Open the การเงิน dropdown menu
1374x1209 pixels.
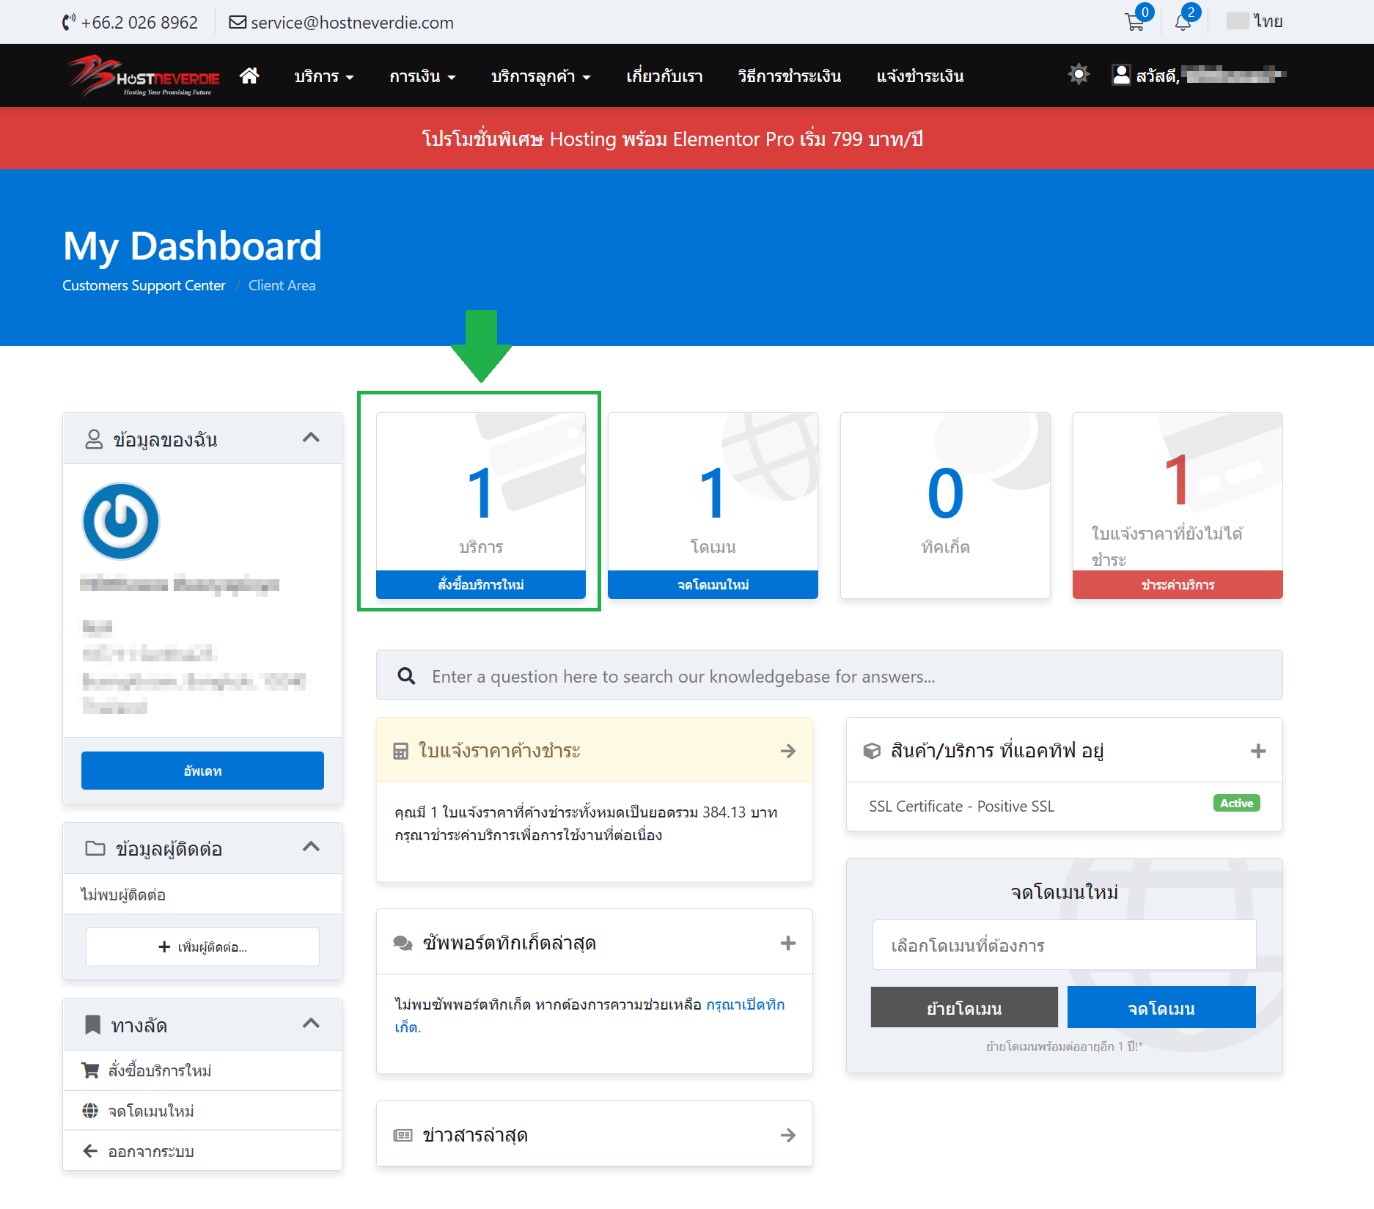click(422, 77)
